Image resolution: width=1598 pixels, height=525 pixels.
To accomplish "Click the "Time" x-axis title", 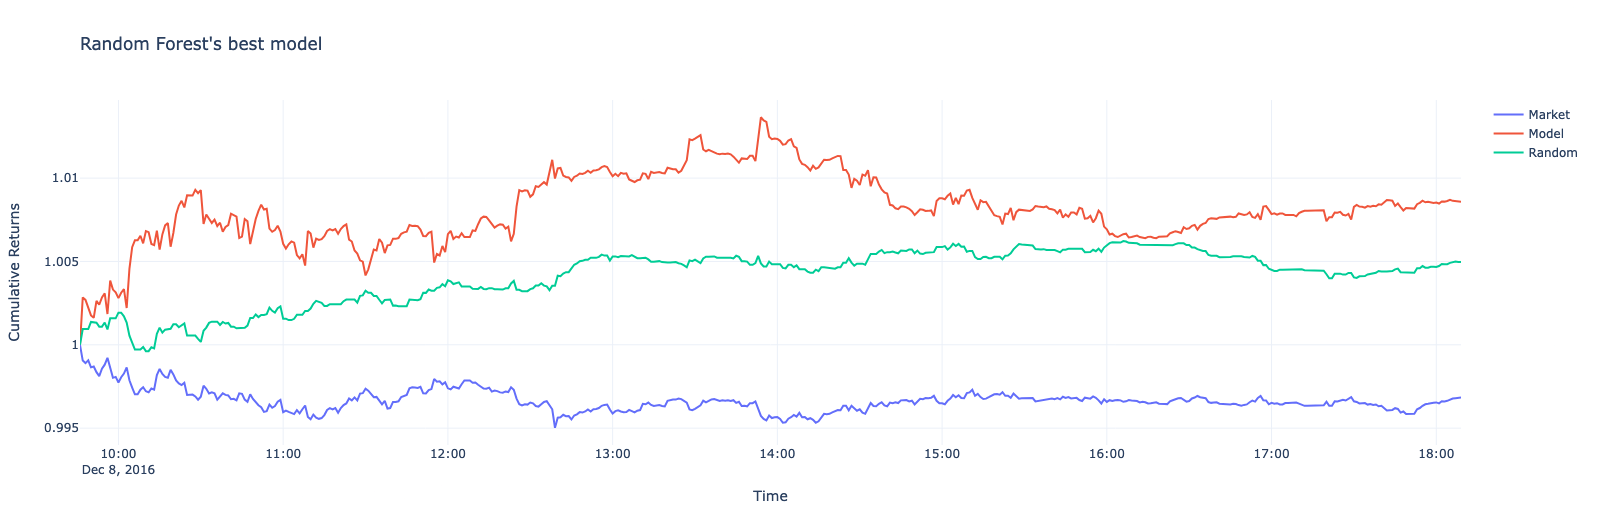I will coord(770,496).
